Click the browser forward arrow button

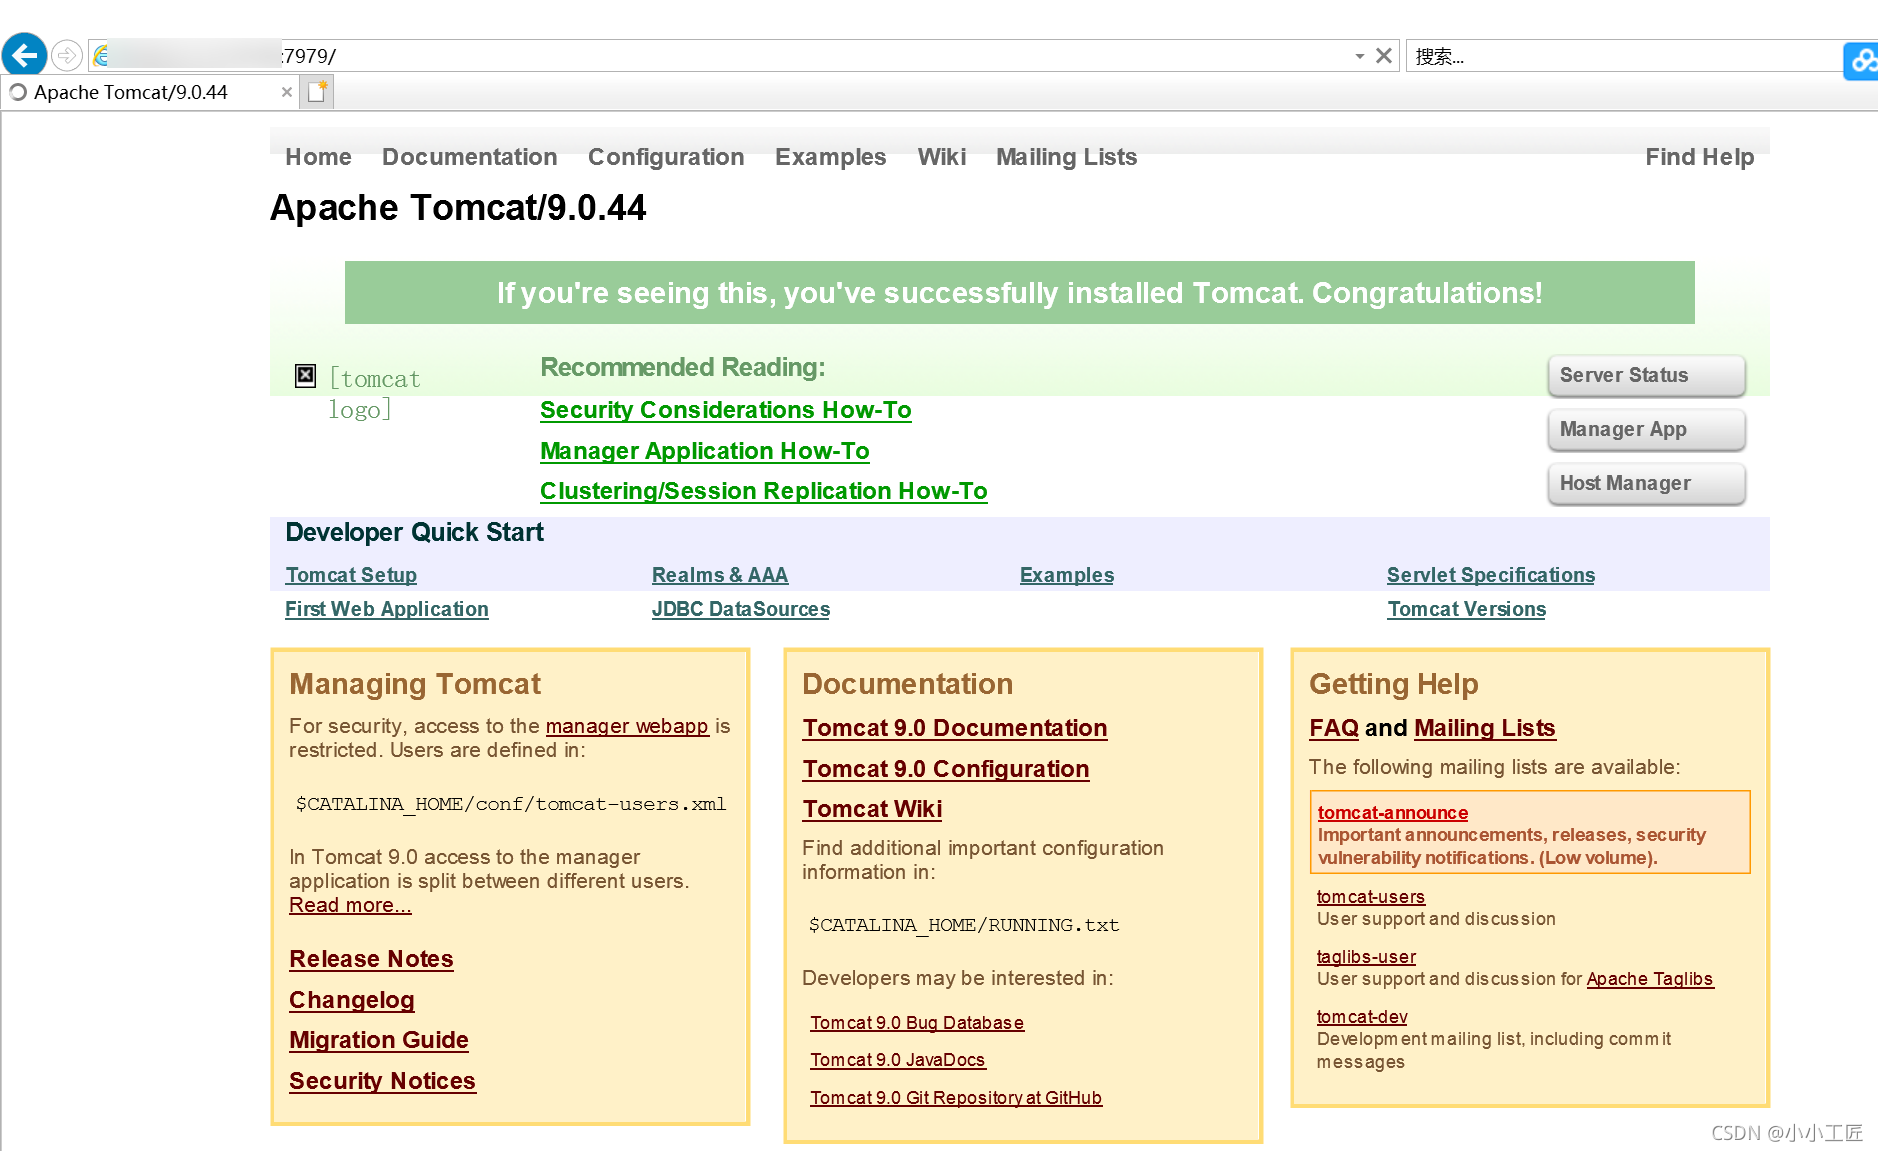point(66,55)
